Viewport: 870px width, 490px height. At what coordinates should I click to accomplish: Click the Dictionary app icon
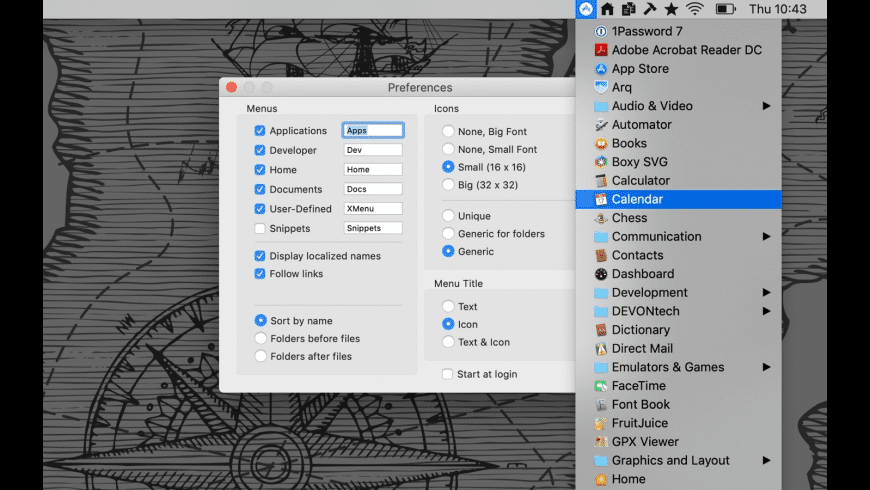(601, 330)
